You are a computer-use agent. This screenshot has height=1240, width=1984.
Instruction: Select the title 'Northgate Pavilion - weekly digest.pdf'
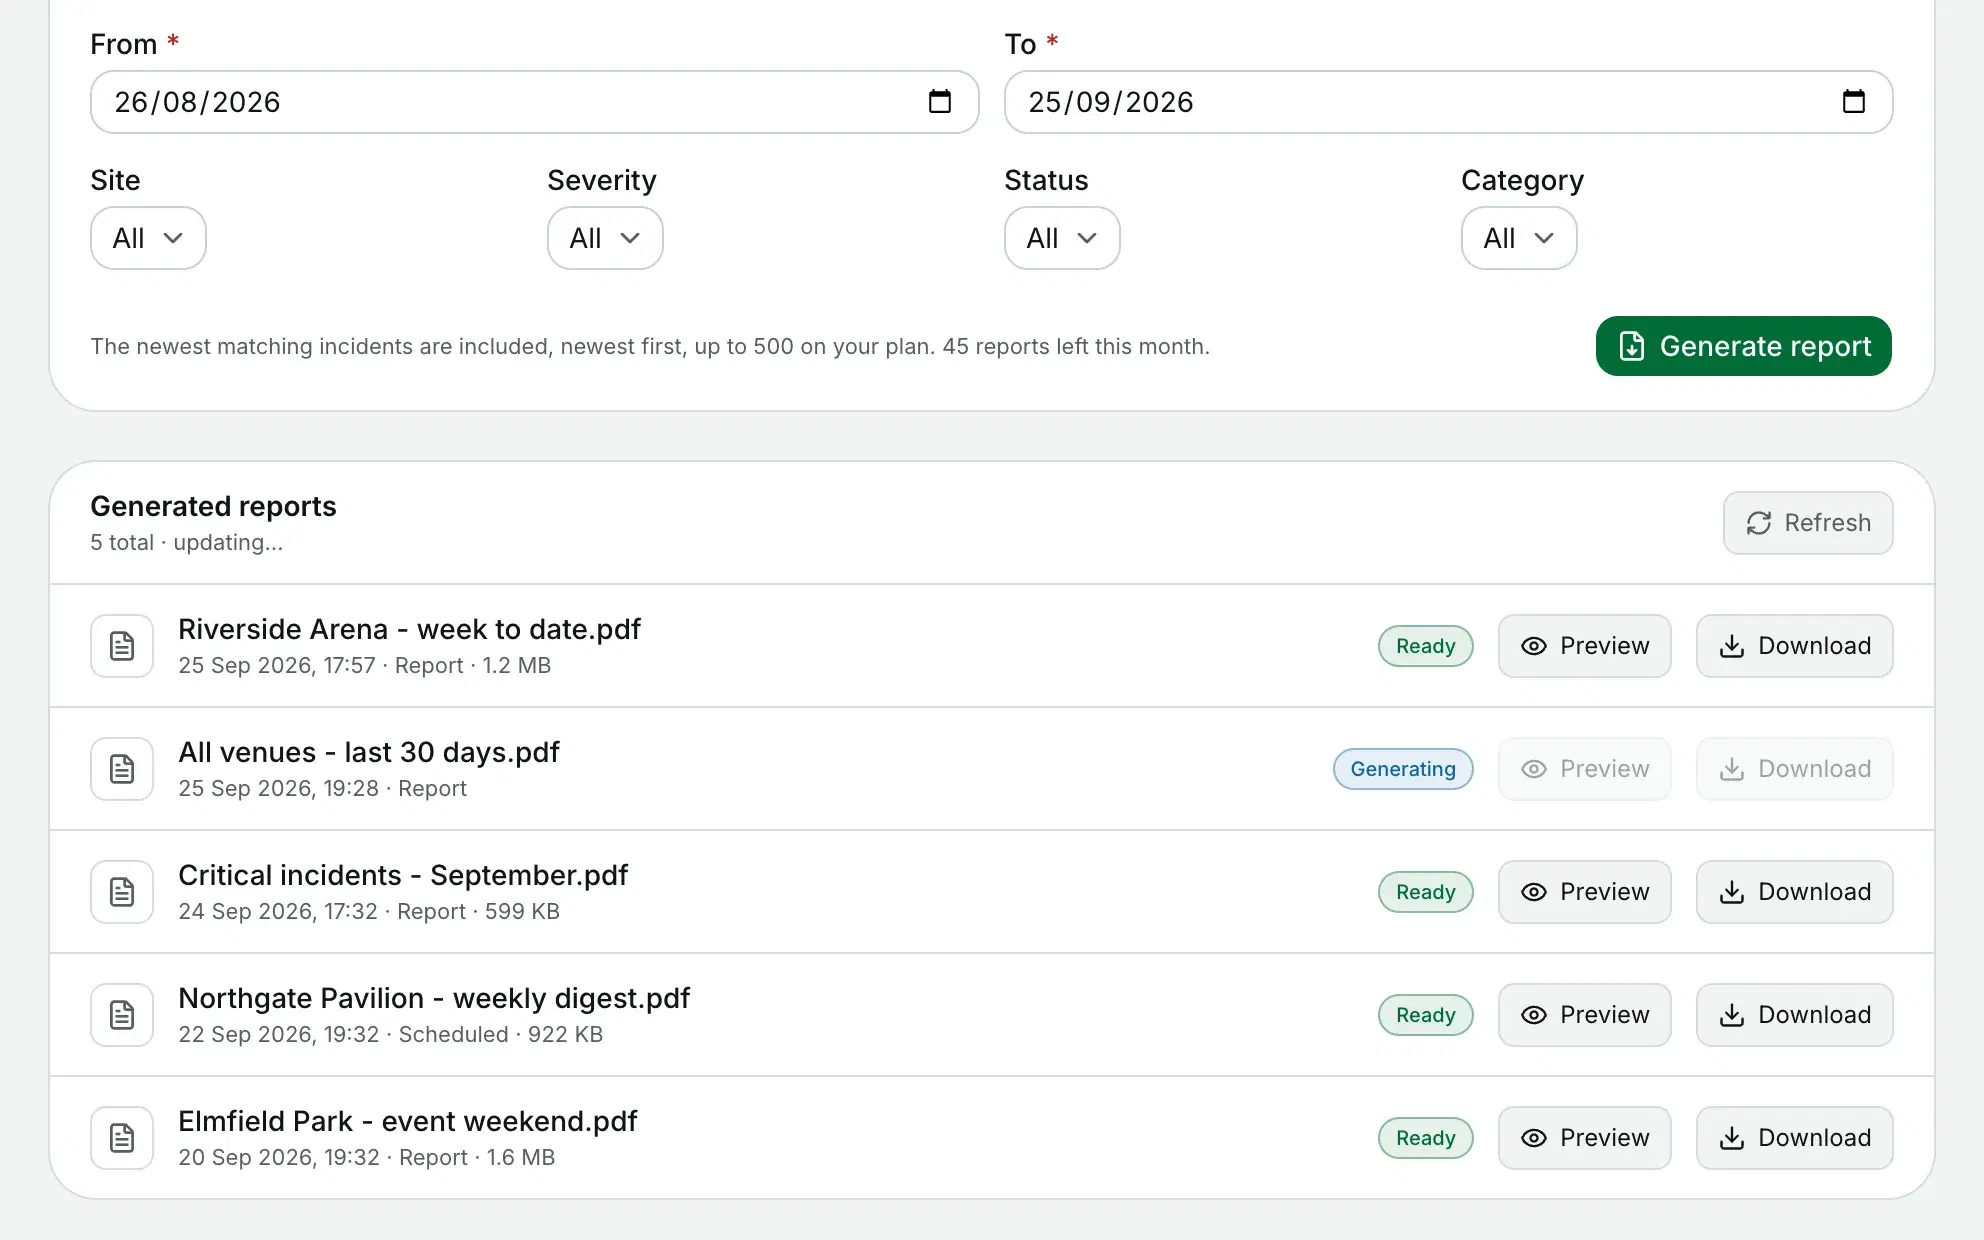(x=434, y=998)
